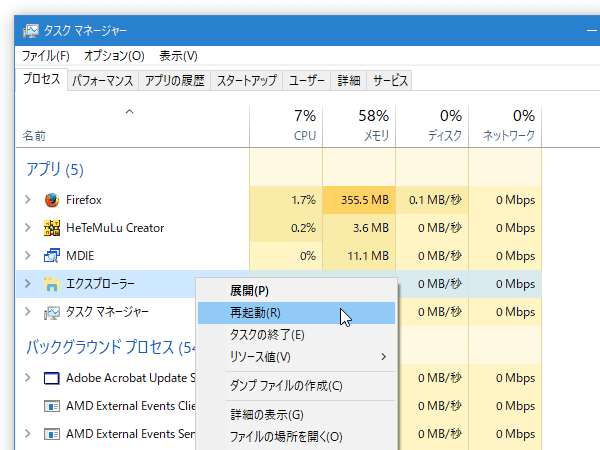Open the 表示(V) menu

178,56
